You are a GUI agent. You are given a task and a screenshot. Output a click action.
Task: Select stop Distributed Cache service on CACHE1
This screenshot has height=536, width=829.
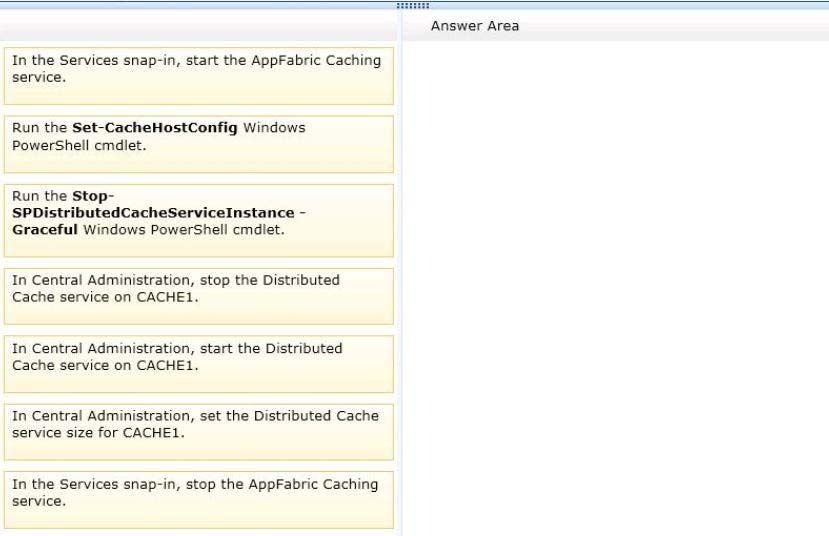coord(199,296)
